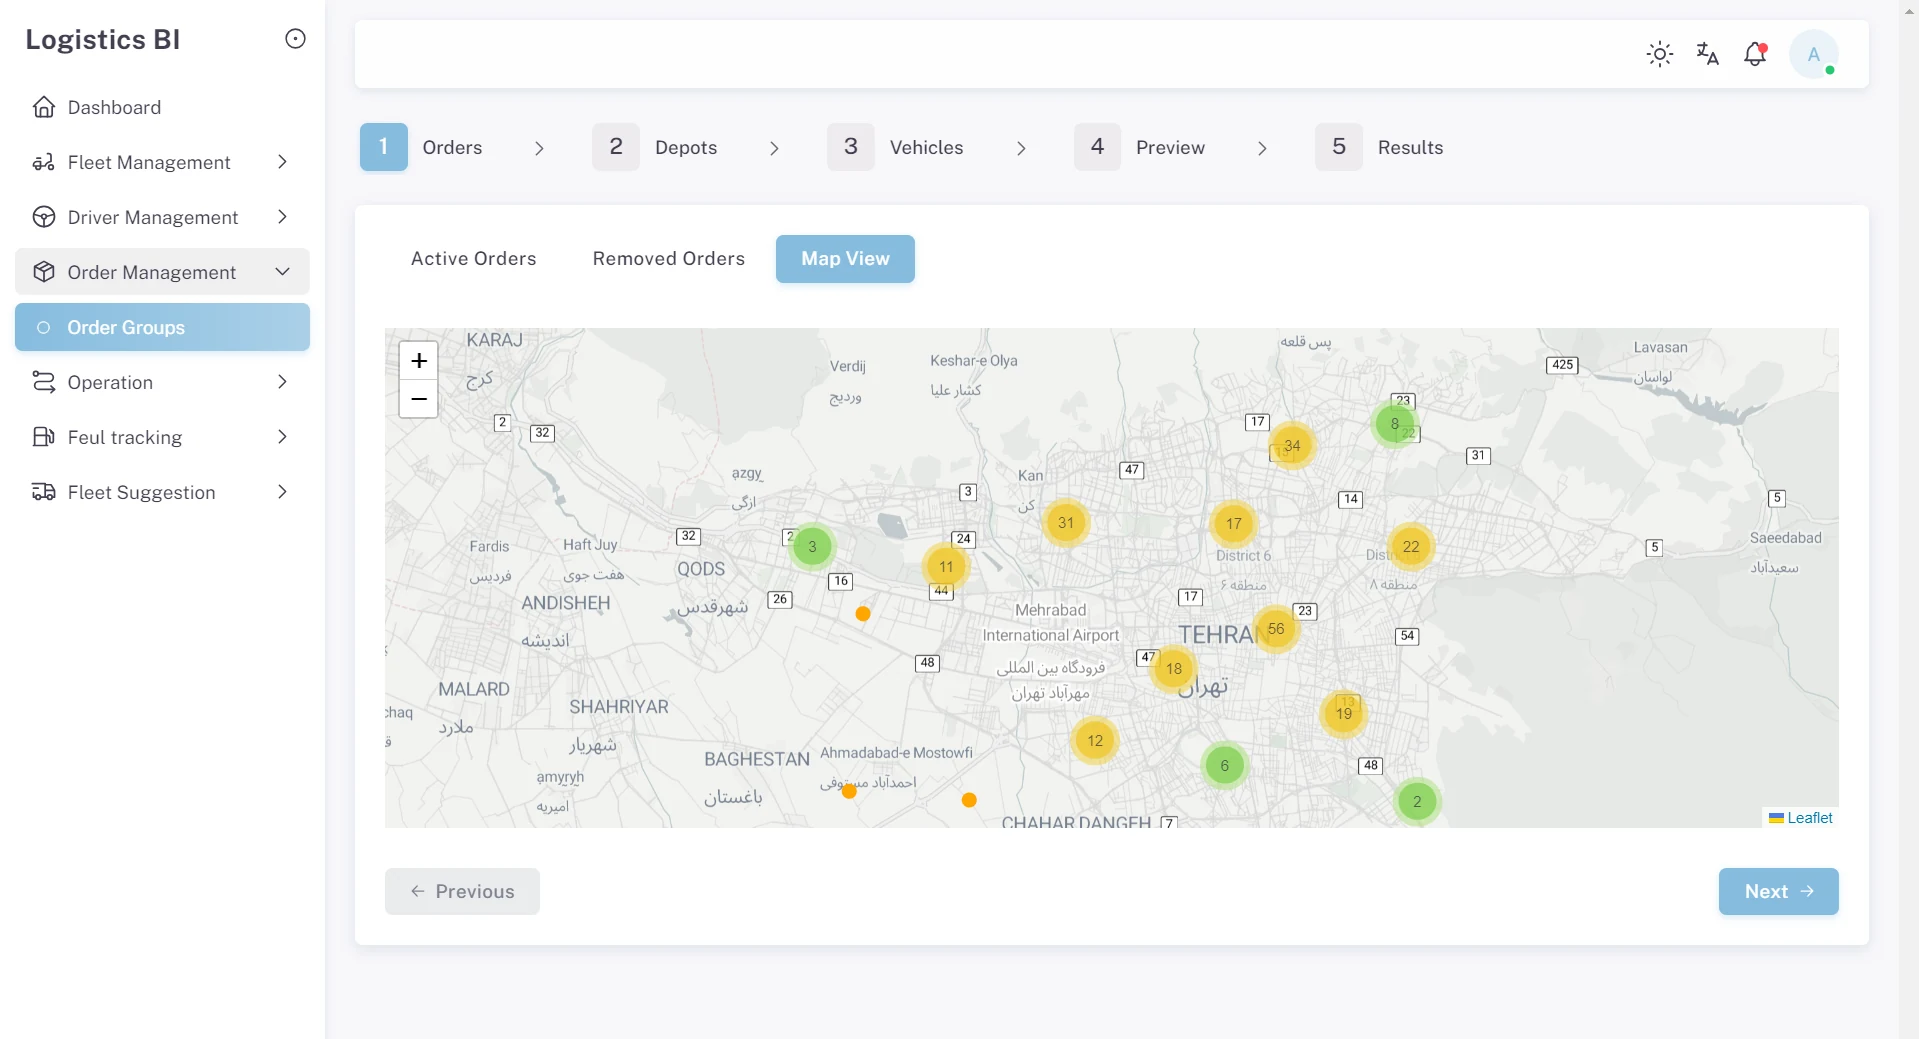Expand the Driver Management submenu chevron
1919x1039 pixels.
click(282, 217)
